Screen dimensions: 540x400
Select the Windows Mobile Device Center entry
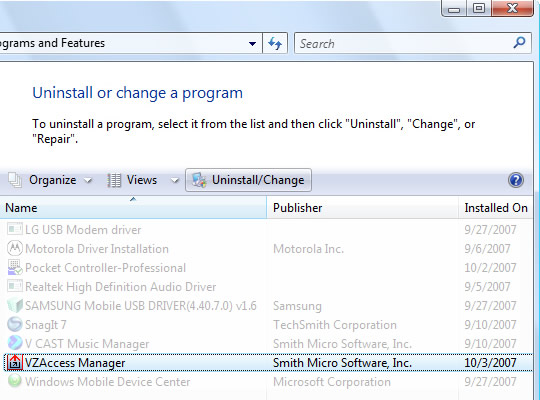tap(107, 382)
